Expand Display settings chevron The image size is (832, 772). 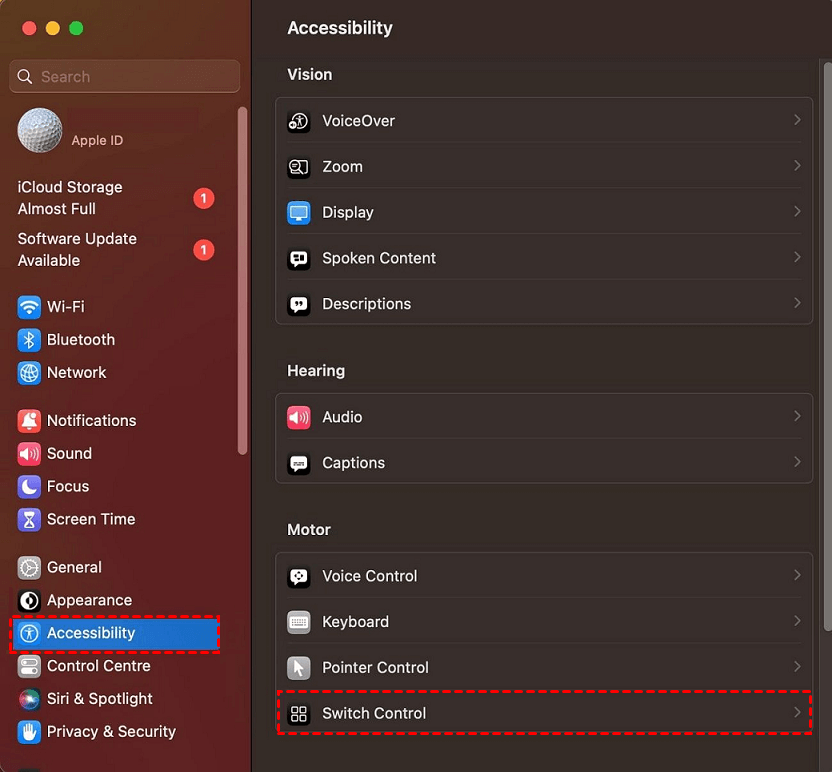pyautogui.click(x=797, y=212)
